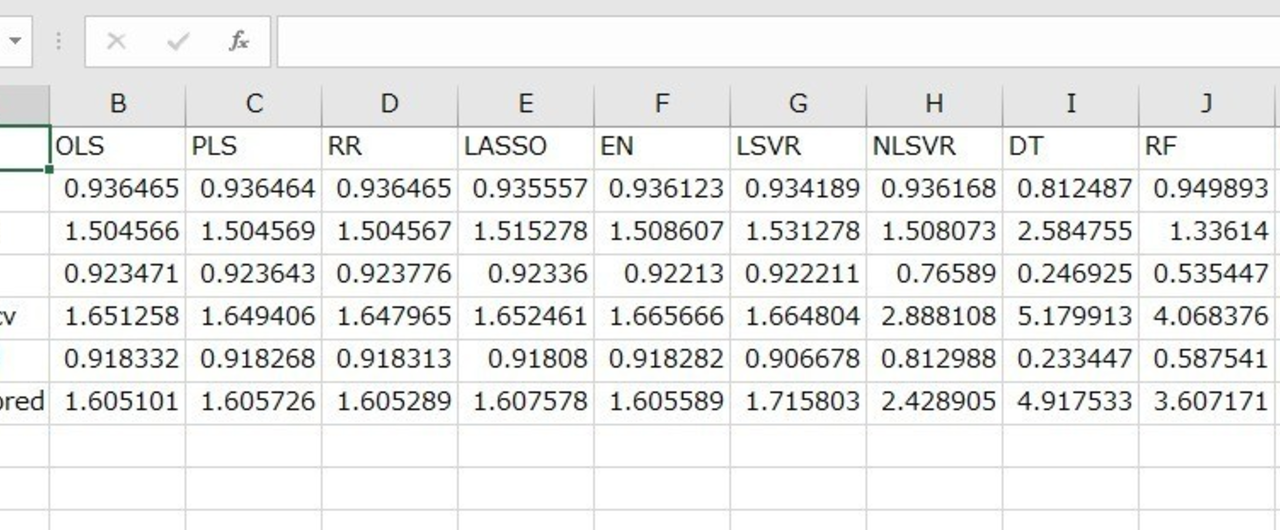Viewport: 1280px width, 530px height.
Task: Select cell with value 1.605101
Action: coord(118,402)
